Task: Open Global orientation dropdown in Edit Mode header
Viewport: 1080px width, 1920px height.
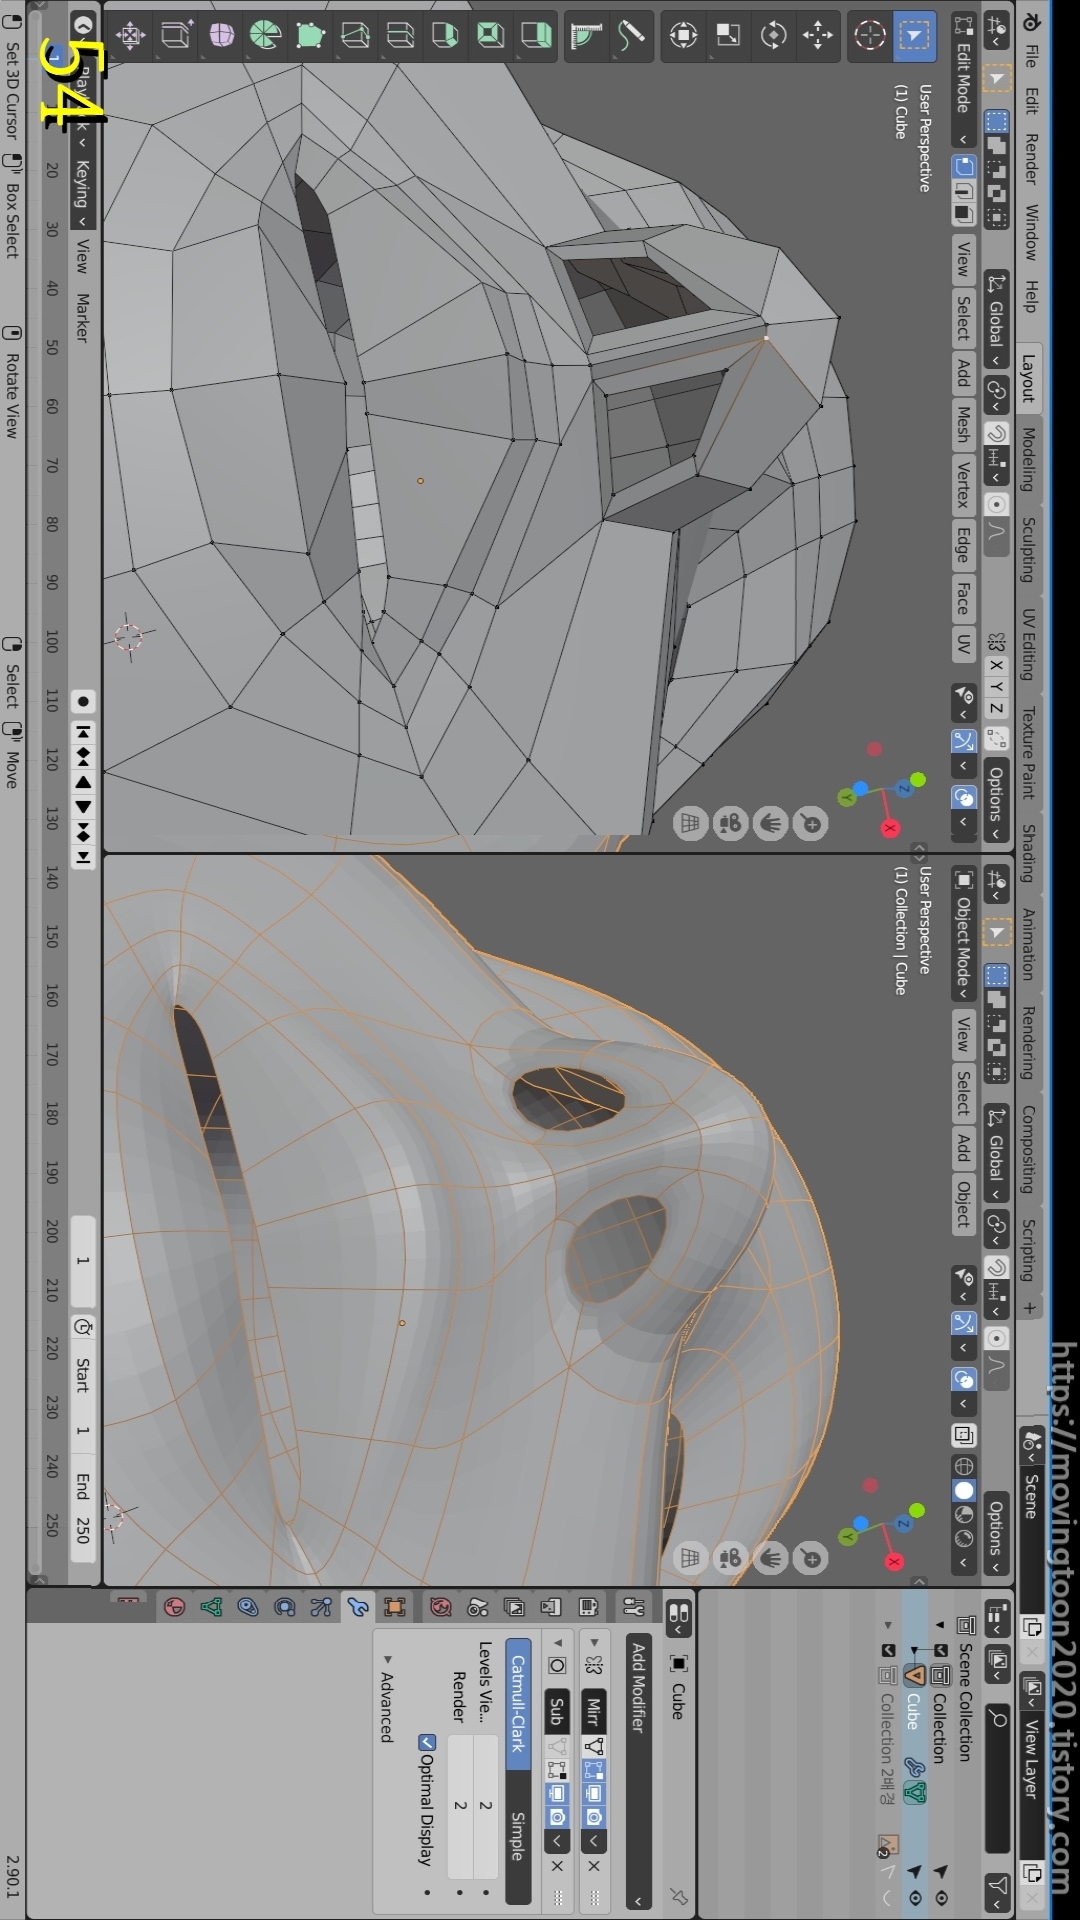Action: (x=996, y=320)
